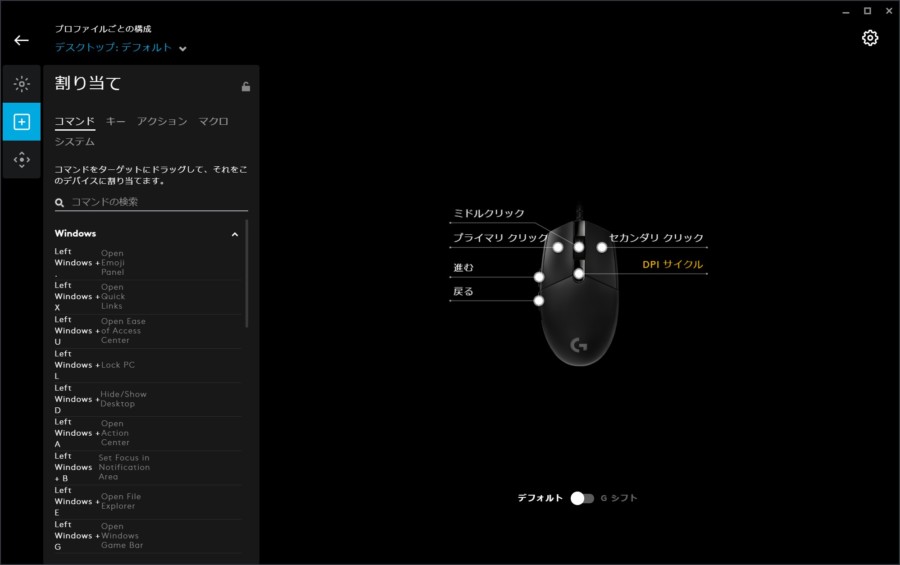Open the LIGHTSYNC lighting sidebar icon

pyautogui.click(x=22, y=84)
